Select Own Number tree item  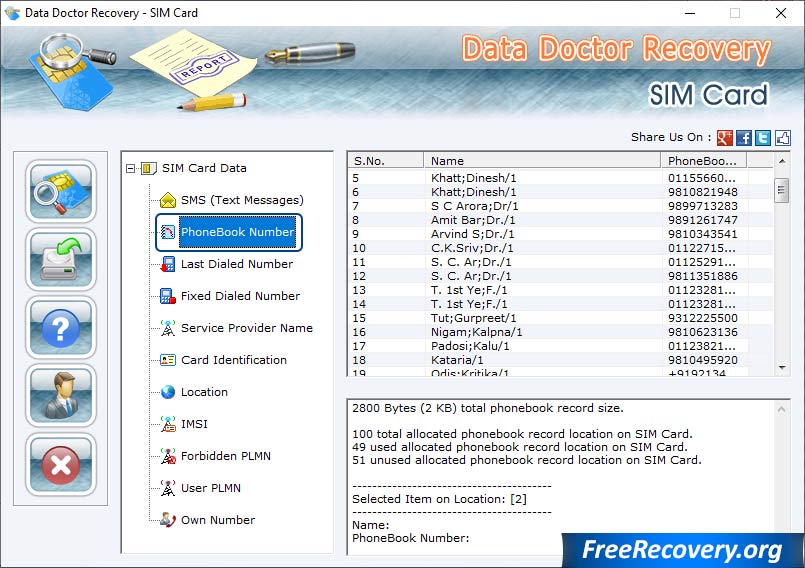click(218, 520)
